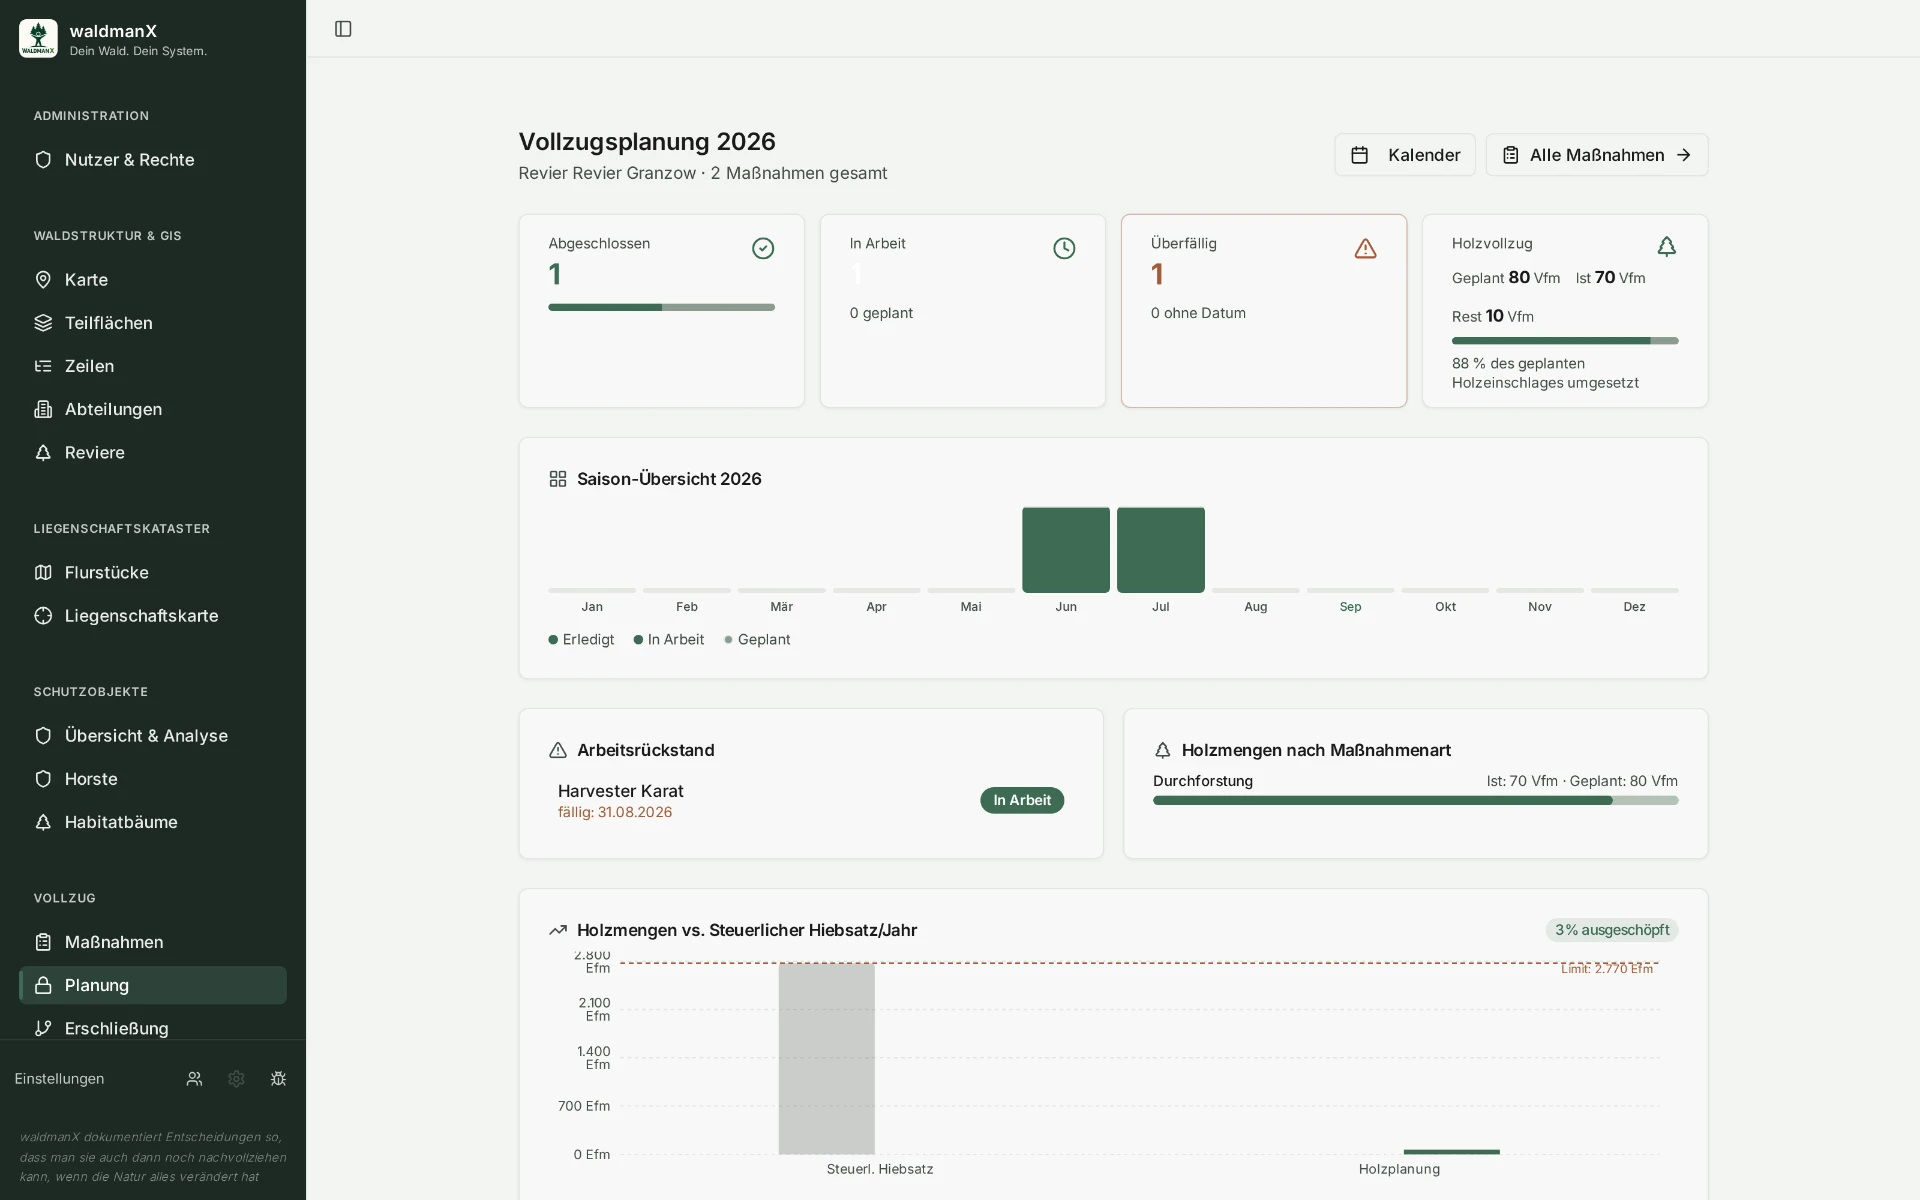Viewport: 1920px width, 1200px height.
Task: Click the In Arbeit status badge
Action: point(1022,800)
